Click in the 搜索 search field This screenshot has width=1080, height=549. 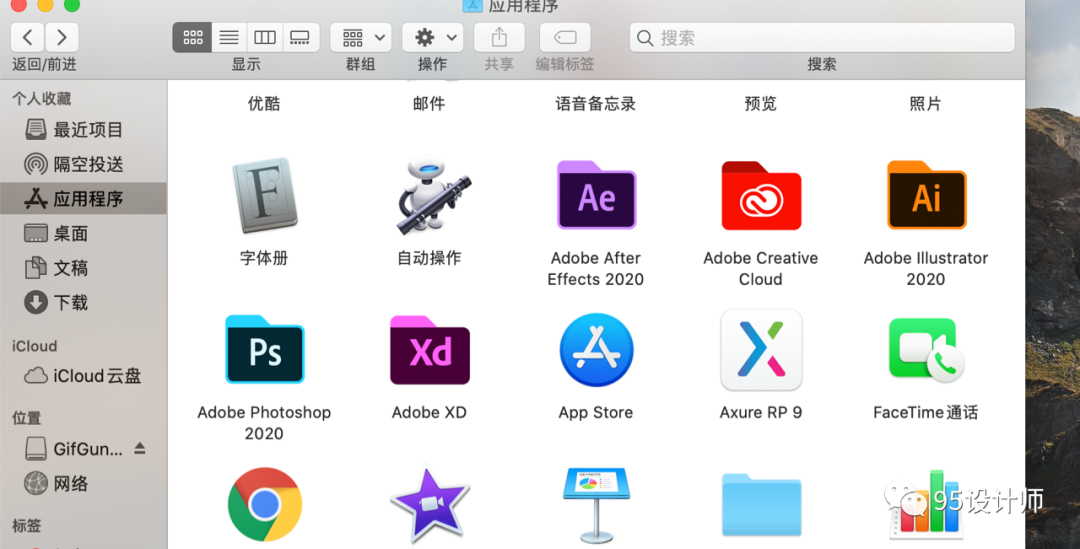[822, 37]
